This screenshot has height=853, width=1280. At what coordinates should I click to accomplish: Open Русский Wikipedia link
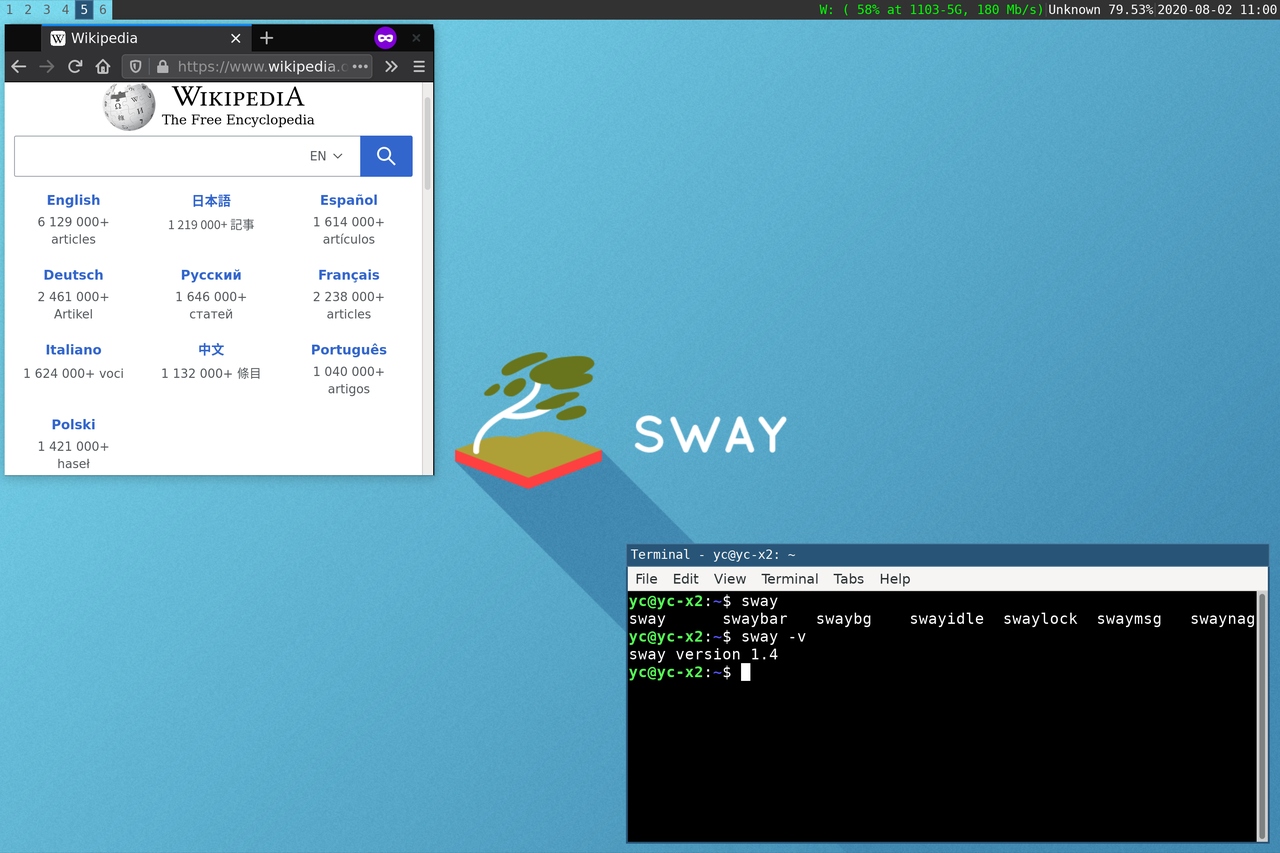211,275
